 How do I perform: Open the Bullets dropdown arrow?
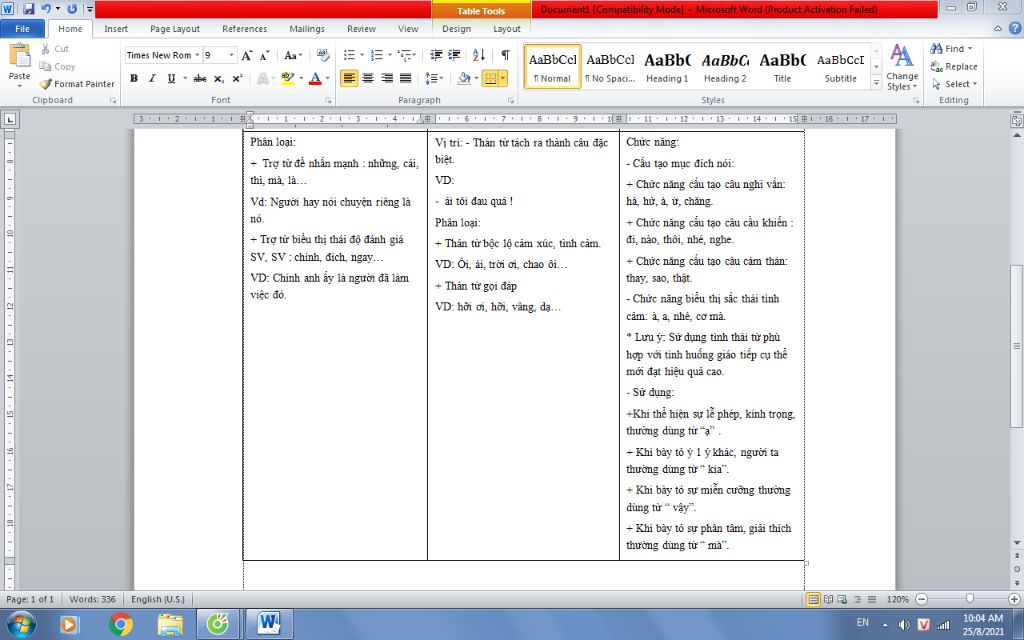362,56
